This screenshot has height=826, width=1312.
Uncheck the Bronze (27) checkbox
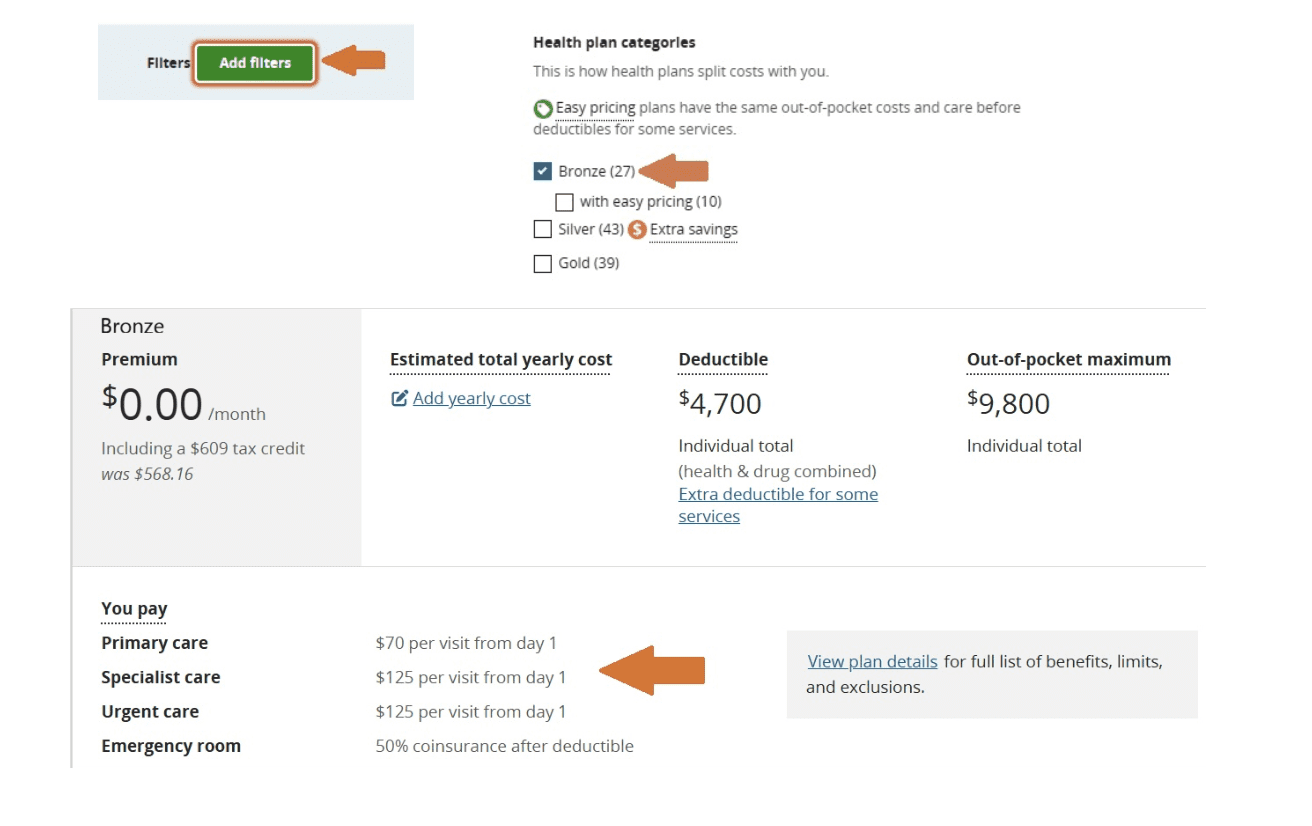pos(543,171)
